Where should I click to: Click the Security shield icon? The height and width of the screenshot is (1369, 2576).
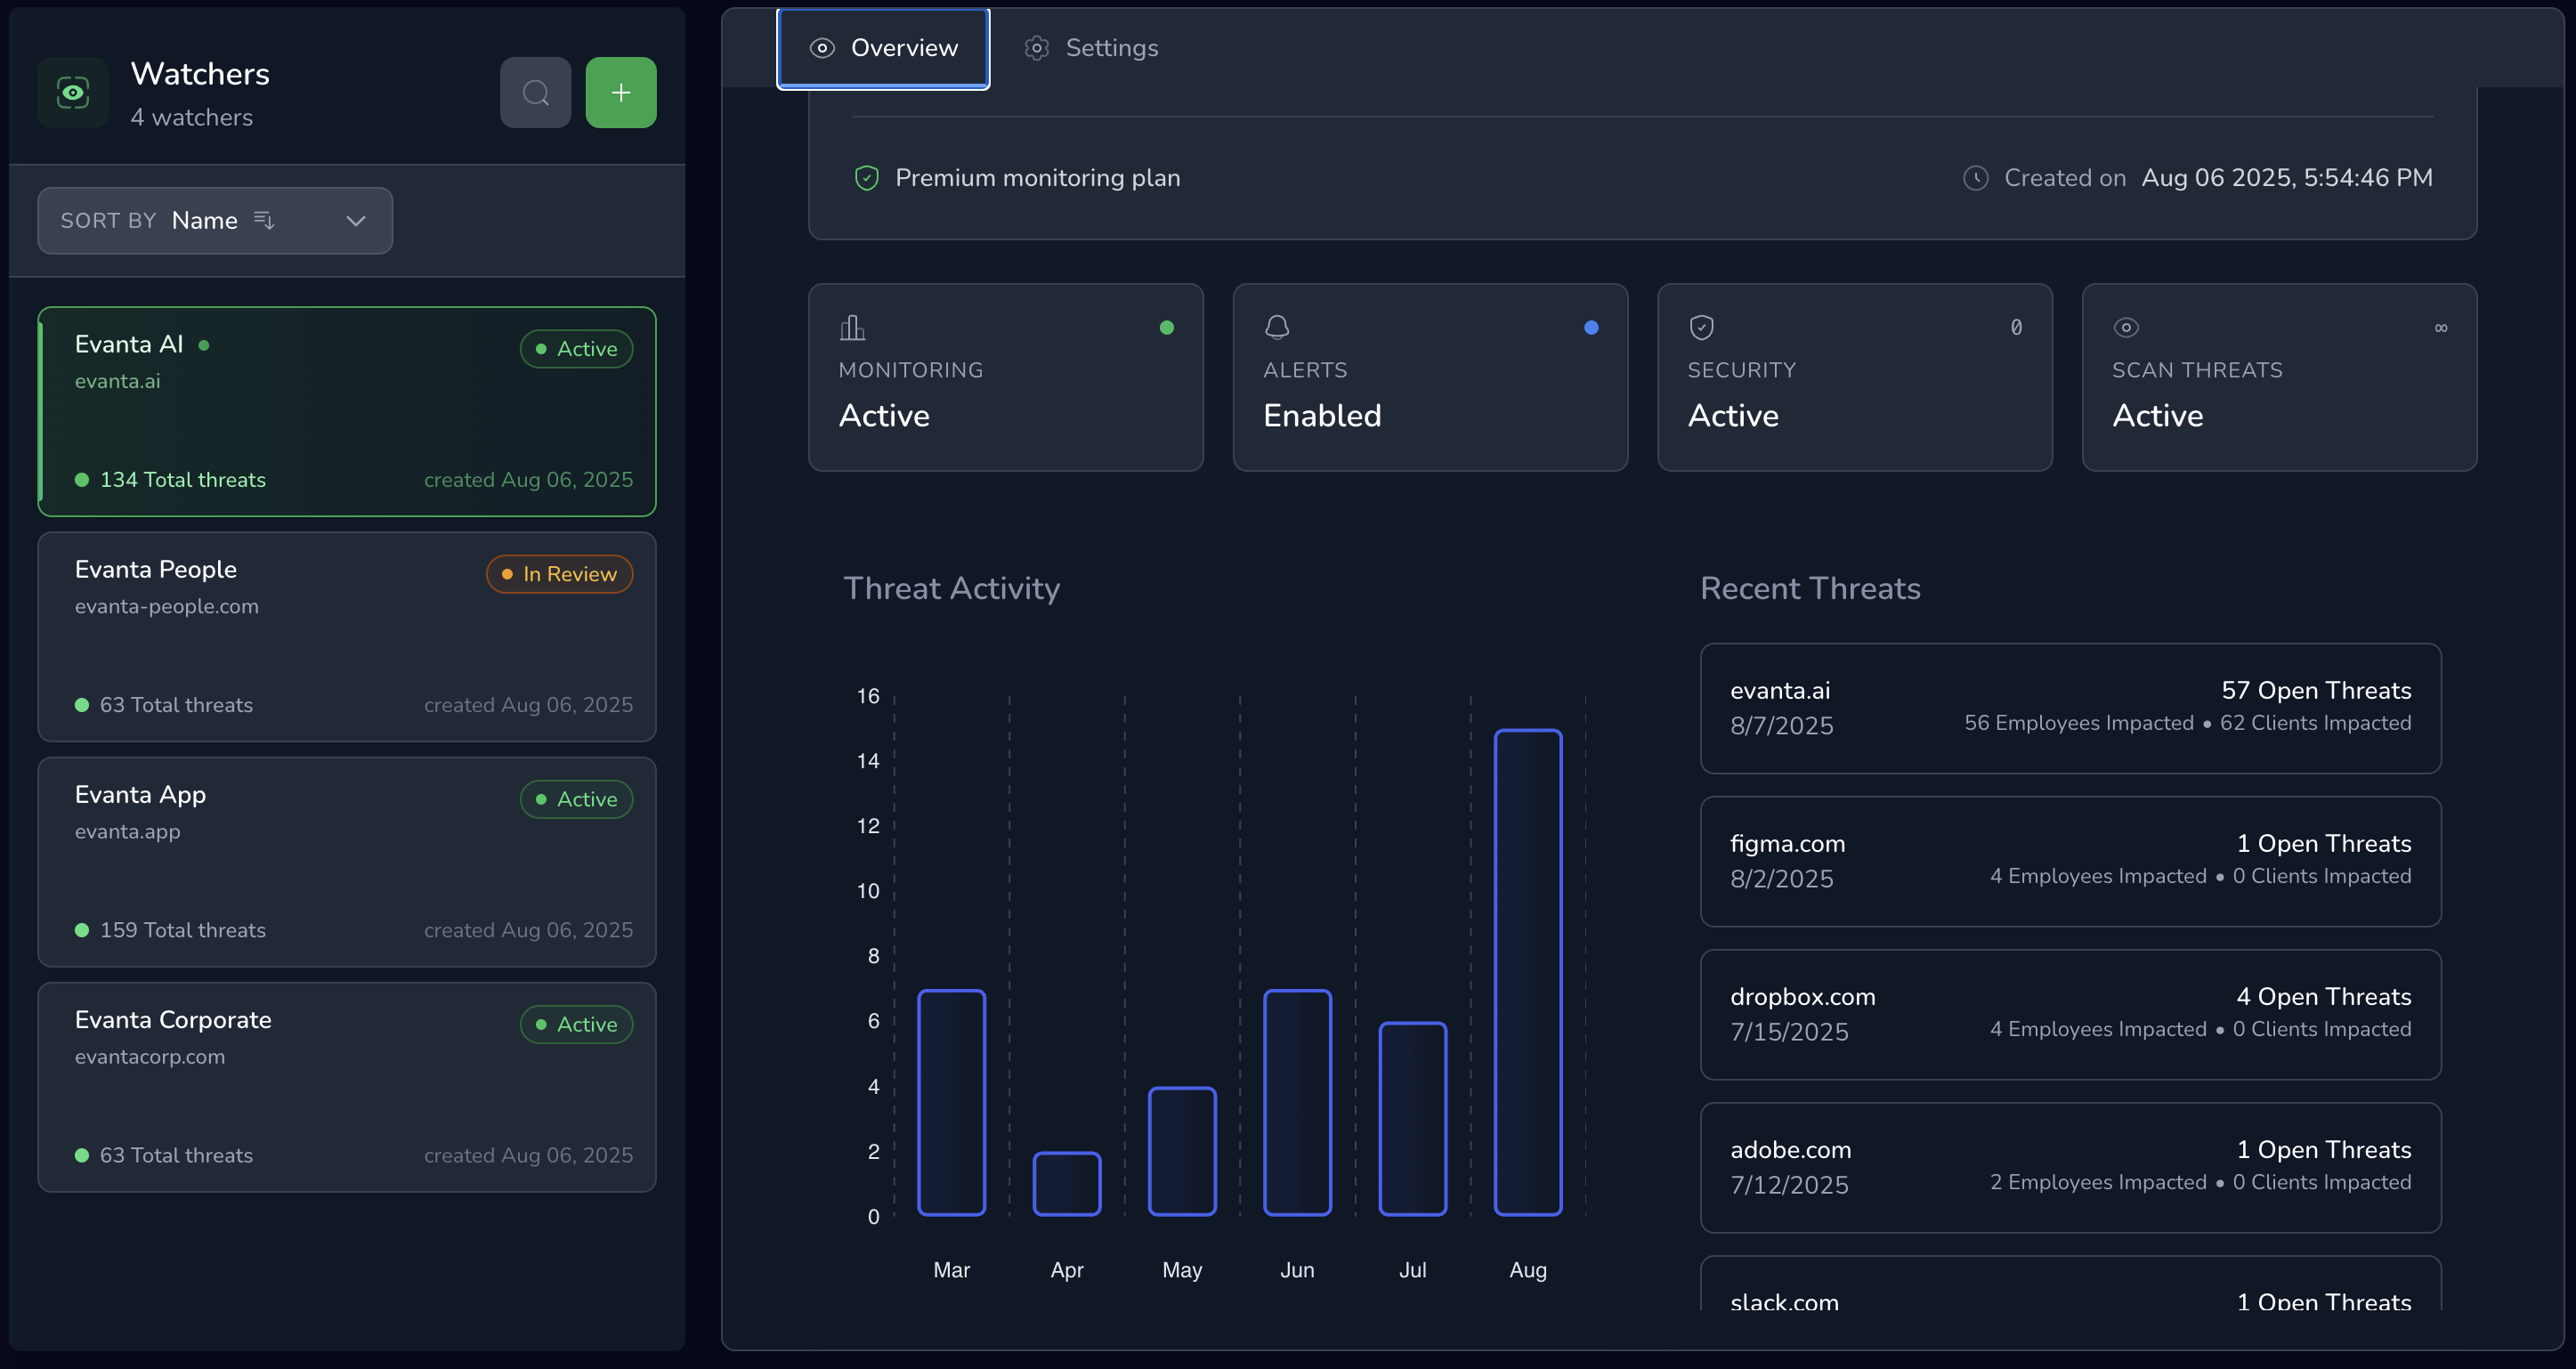click(x=1702, y=327)
